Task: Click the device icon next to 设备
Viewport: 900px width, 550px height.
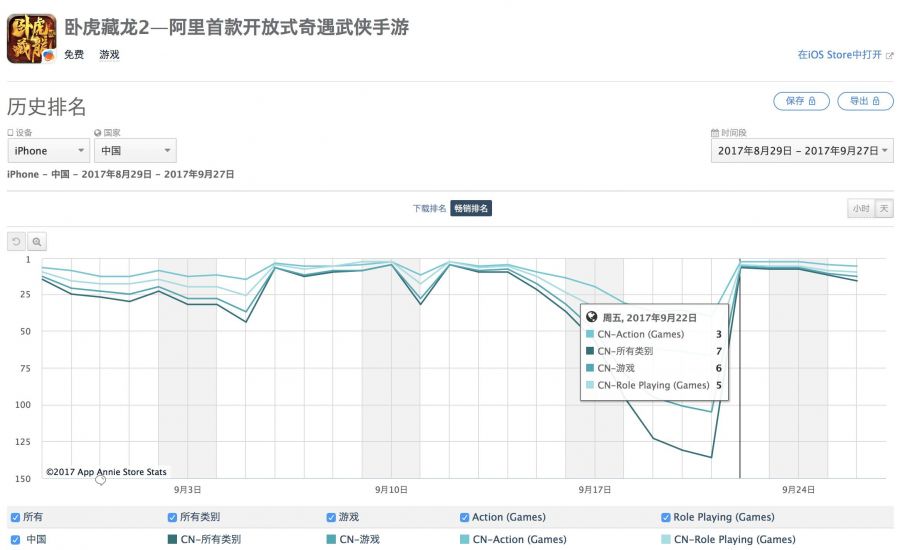Action: click(10, 133)
